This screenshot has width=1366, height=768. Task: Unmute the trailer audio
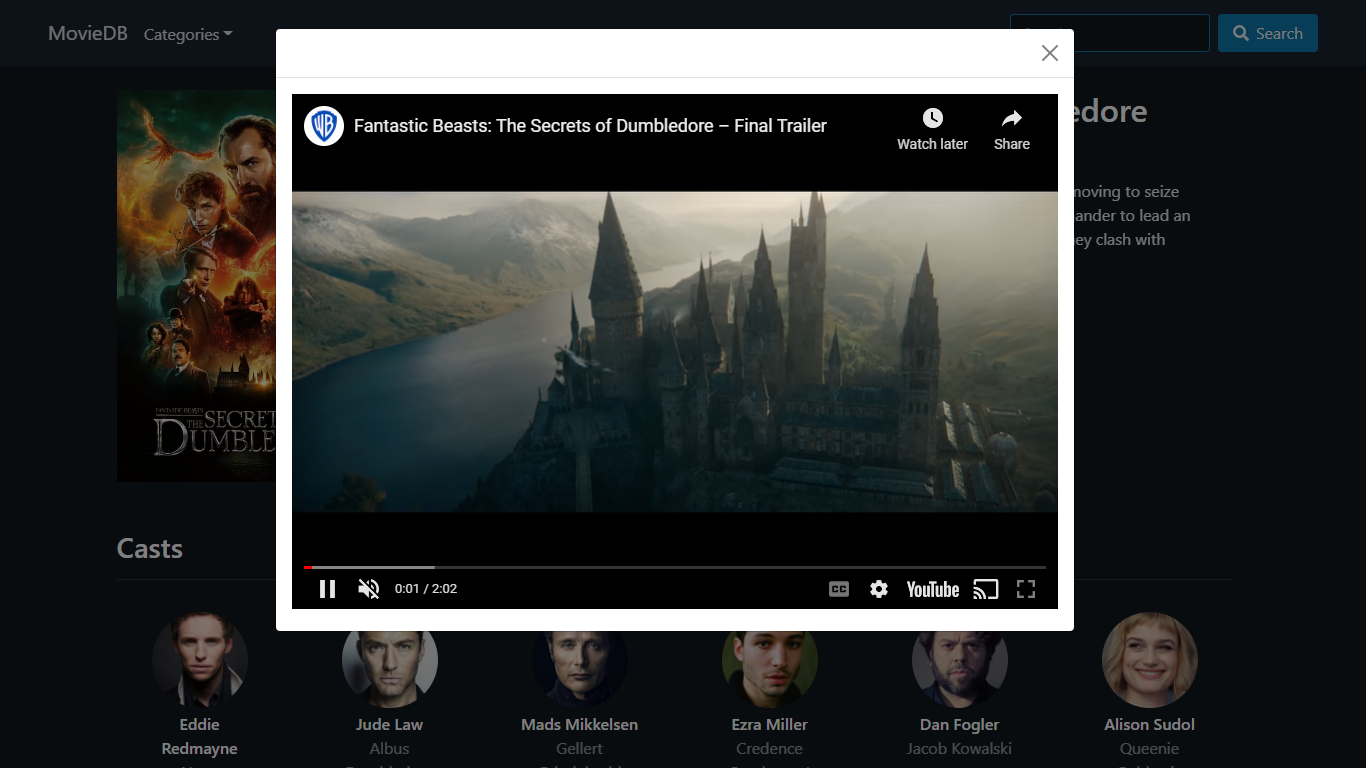pos(368,589)
